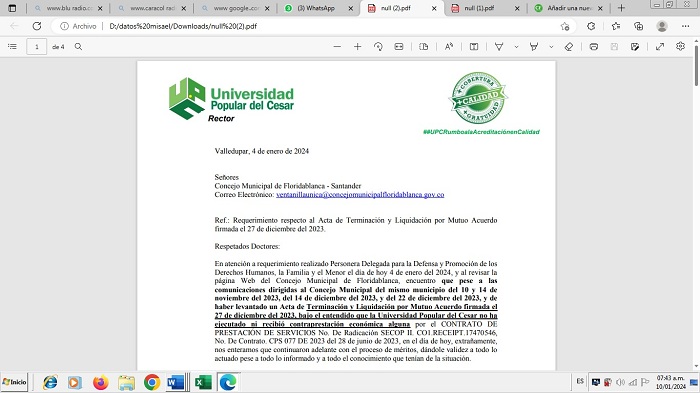Open browser Extensions icon
Image resolution: width=700 pixels, height=393 pixels.
tap(591, 26)
